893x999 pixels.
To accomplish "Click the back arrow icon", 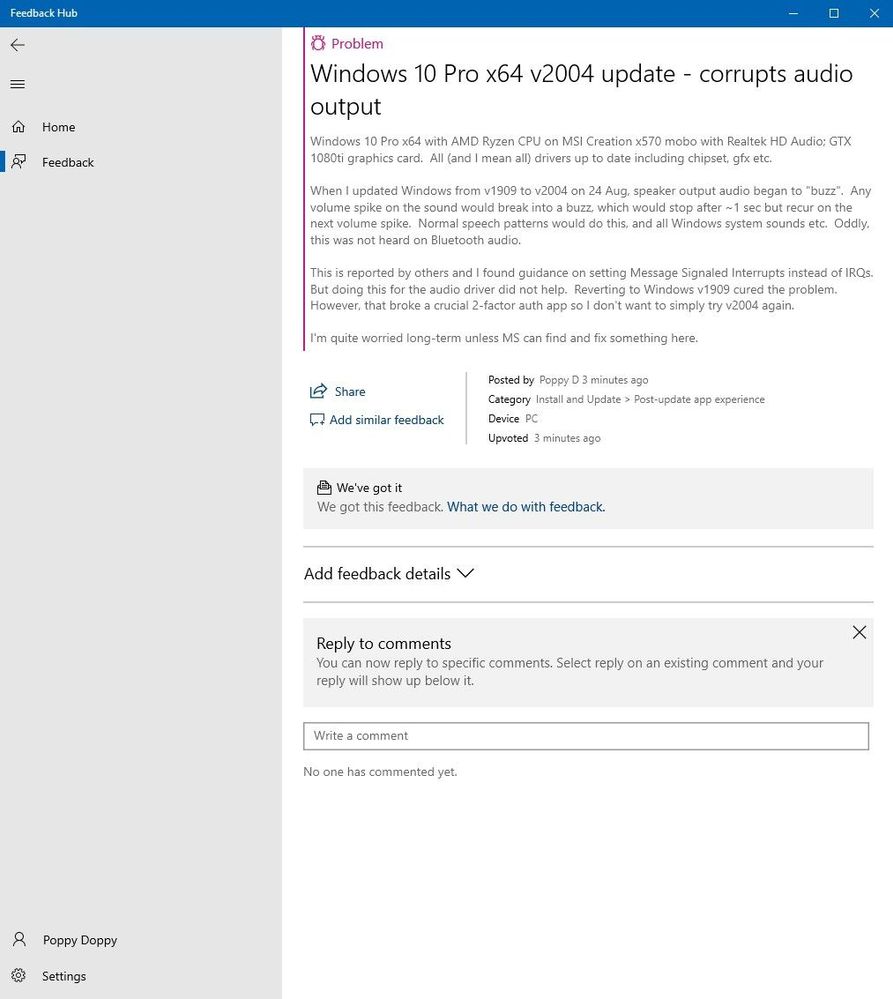I will tap(18, 45).
